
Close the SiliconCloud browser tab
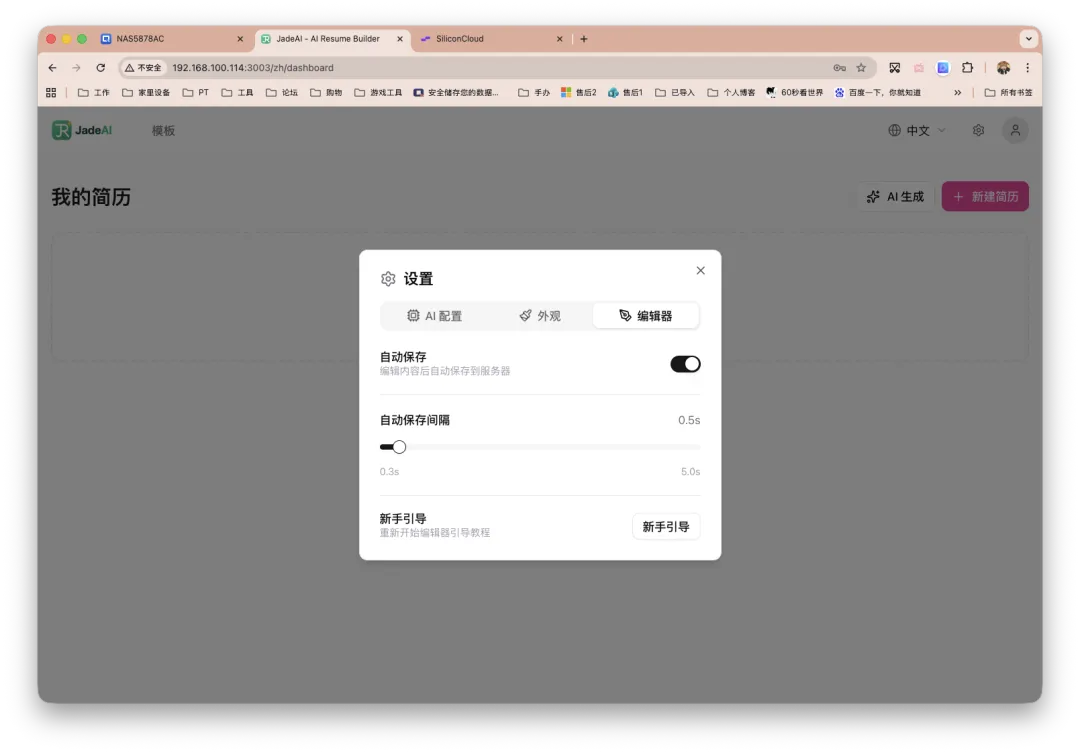click(x=559, y=39)
